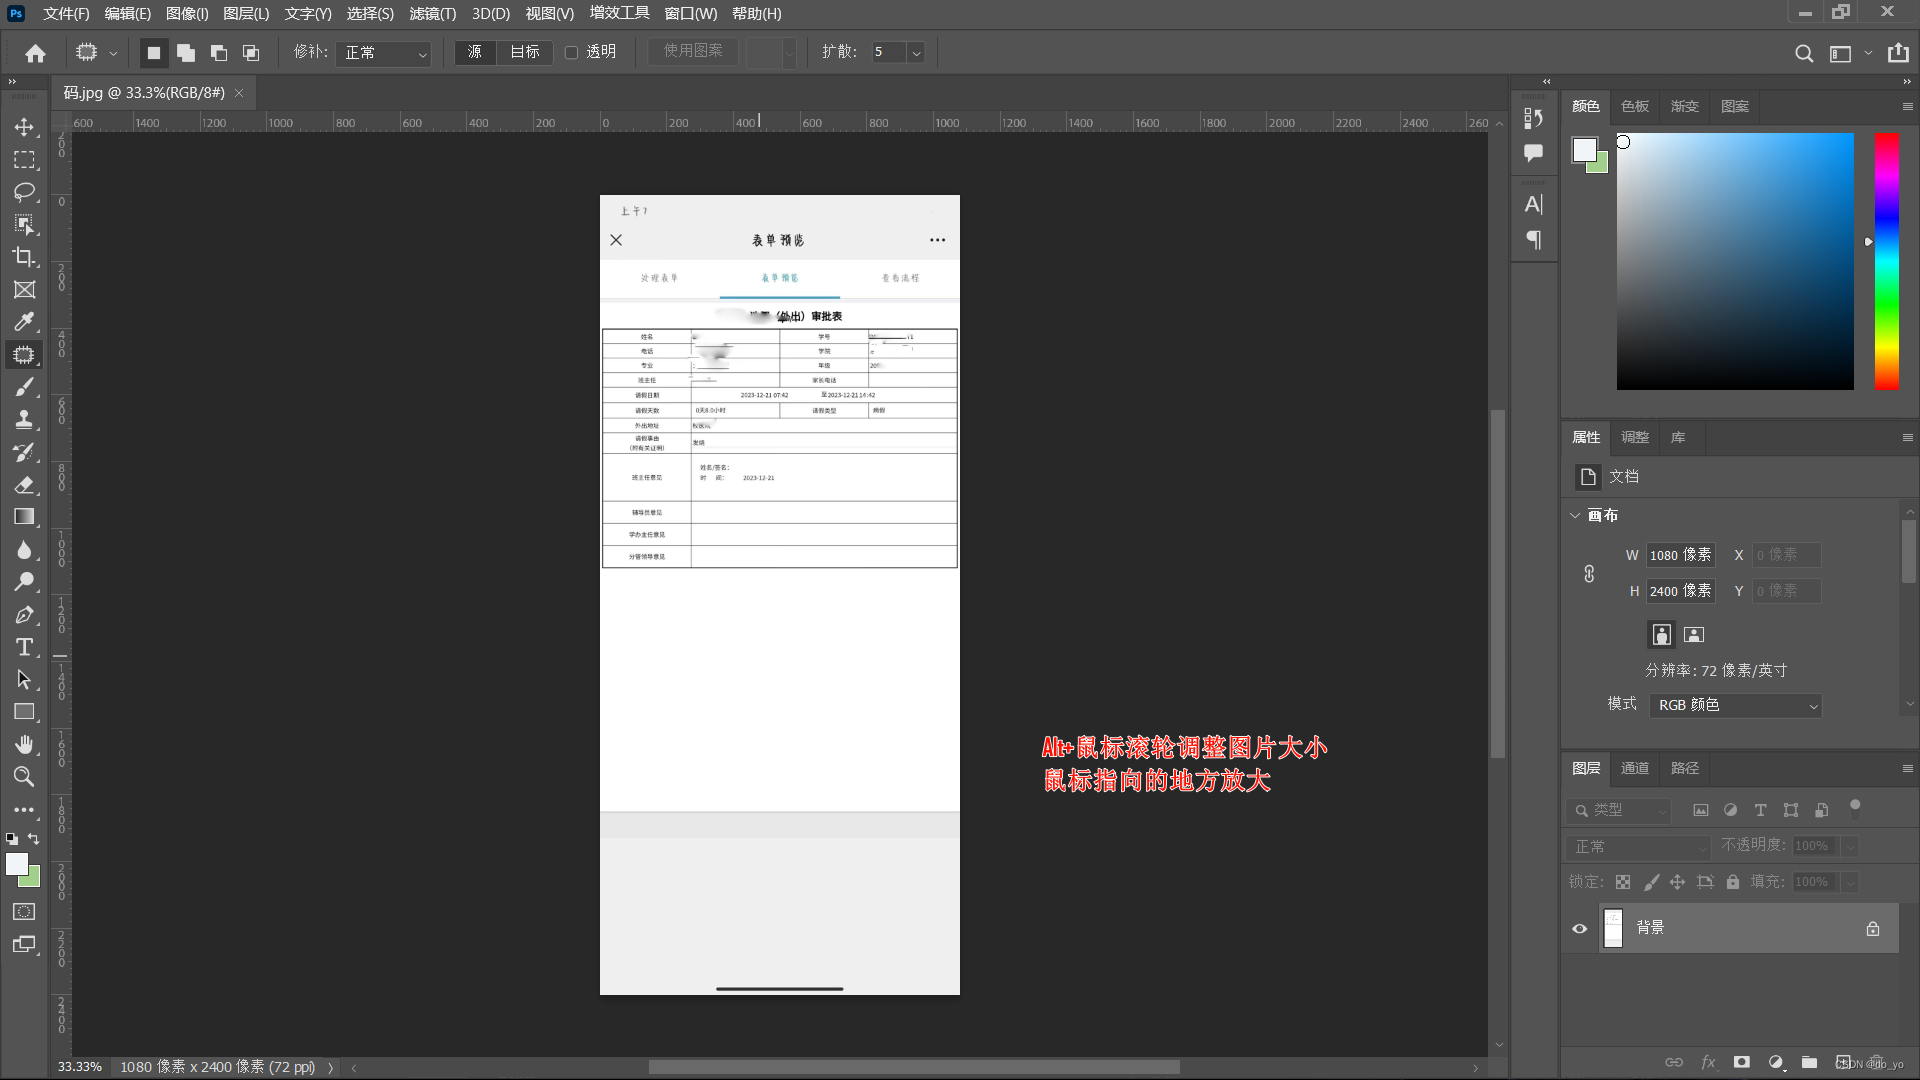1920x1080 pixels.
Task: Open the 模式 RGB 颜色 dropdown
Action: pos(1736,705)
